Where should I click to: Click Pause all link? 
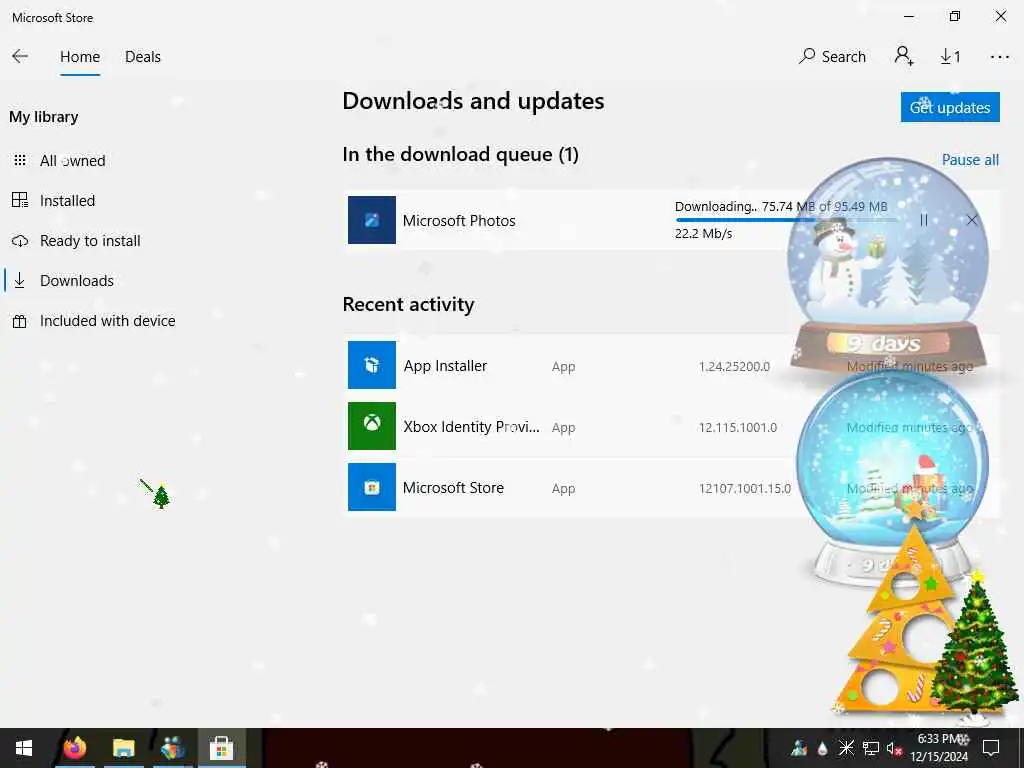(970, 160)
